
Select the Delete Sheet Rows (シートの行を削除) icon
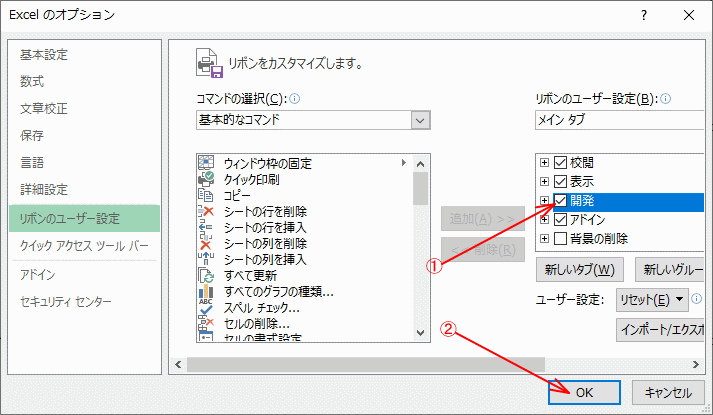[x=207, y=211]
